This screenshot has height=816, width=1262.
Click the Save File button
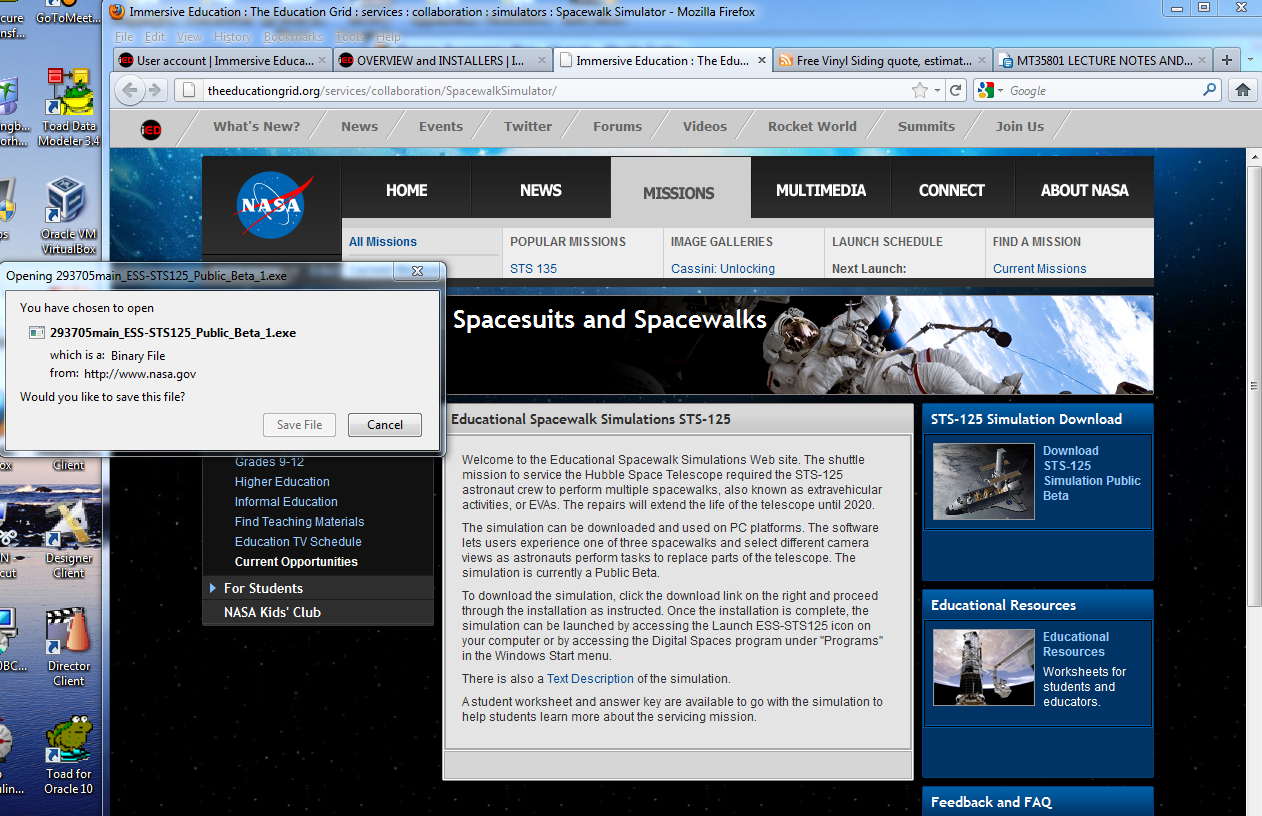coord(299,425)
